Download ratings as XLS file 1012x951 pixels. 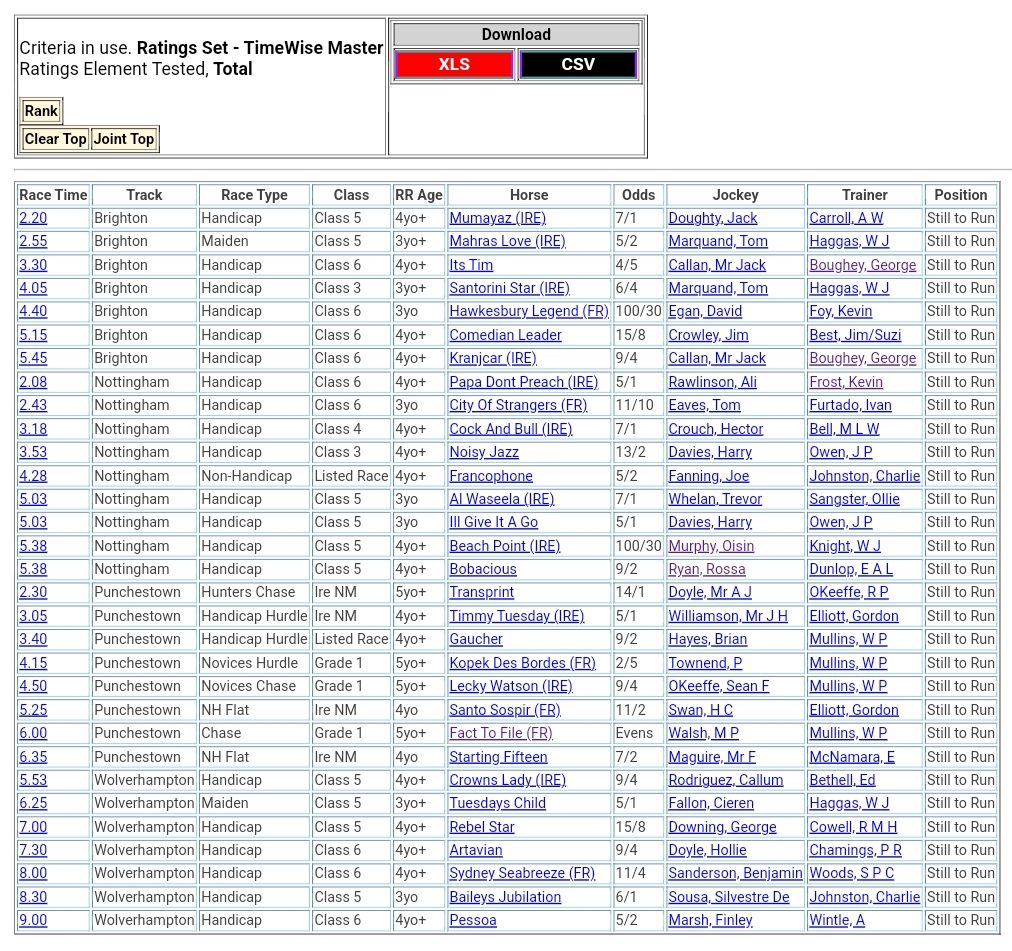(x=454, y=65)
